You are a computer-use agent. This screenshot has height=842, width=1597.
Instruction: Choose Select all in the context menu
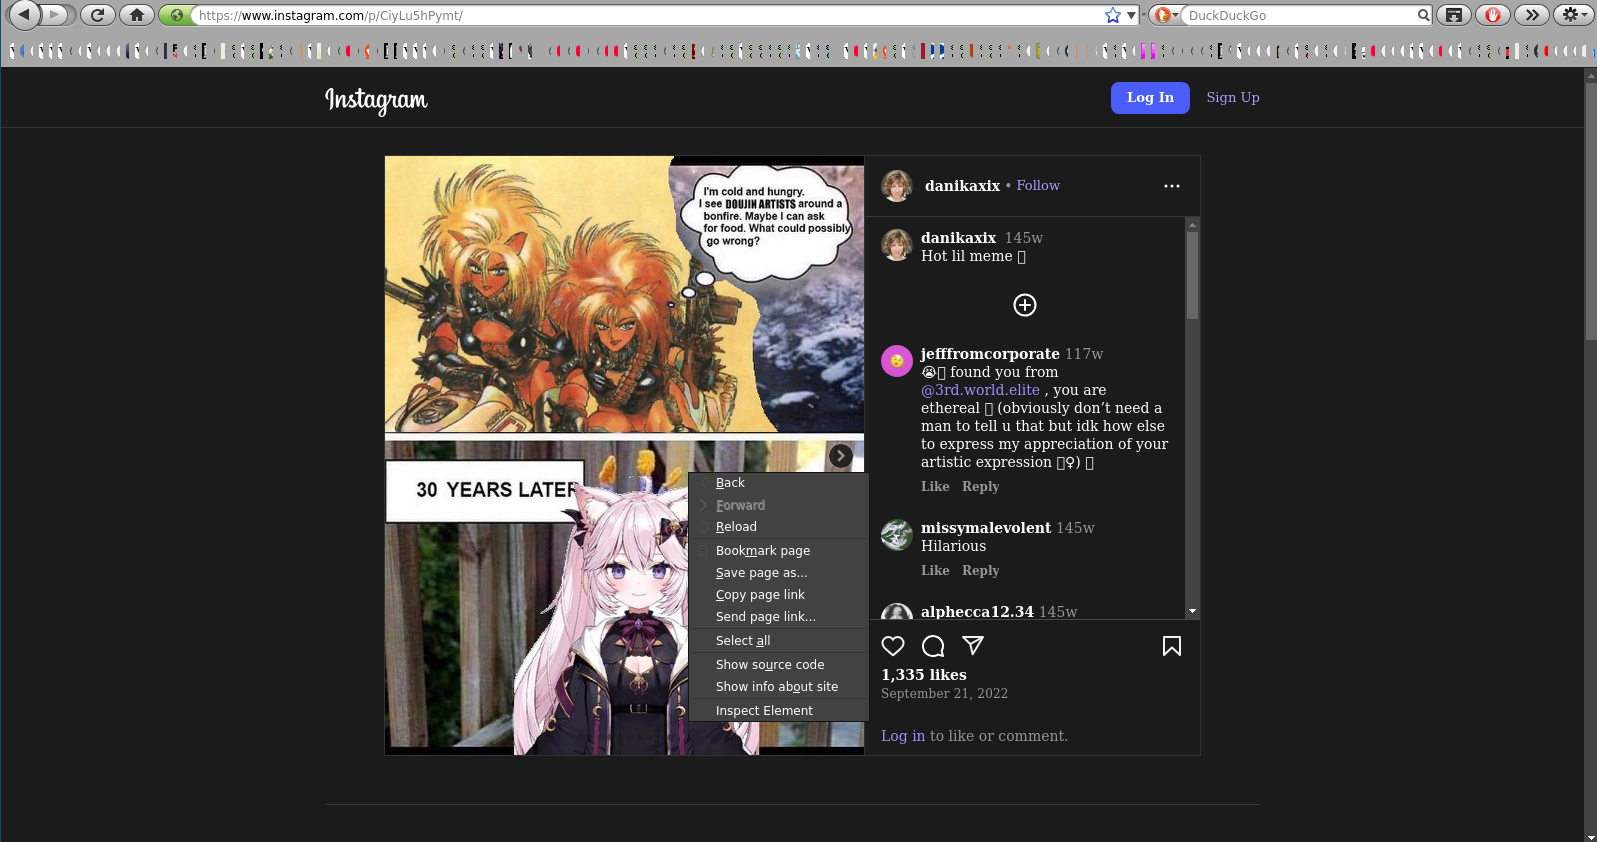pyautogui.click(x=778, y=641)
